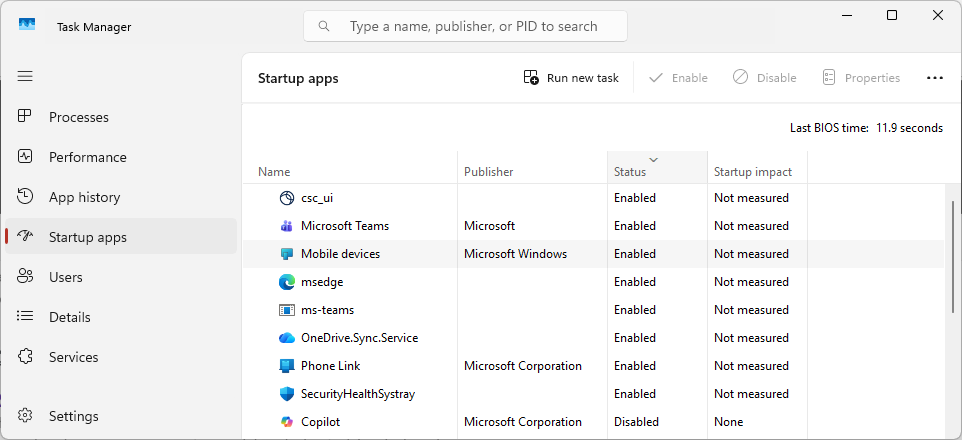Open the App history page
Screen dimensions: 962x440
coord(121,197)
